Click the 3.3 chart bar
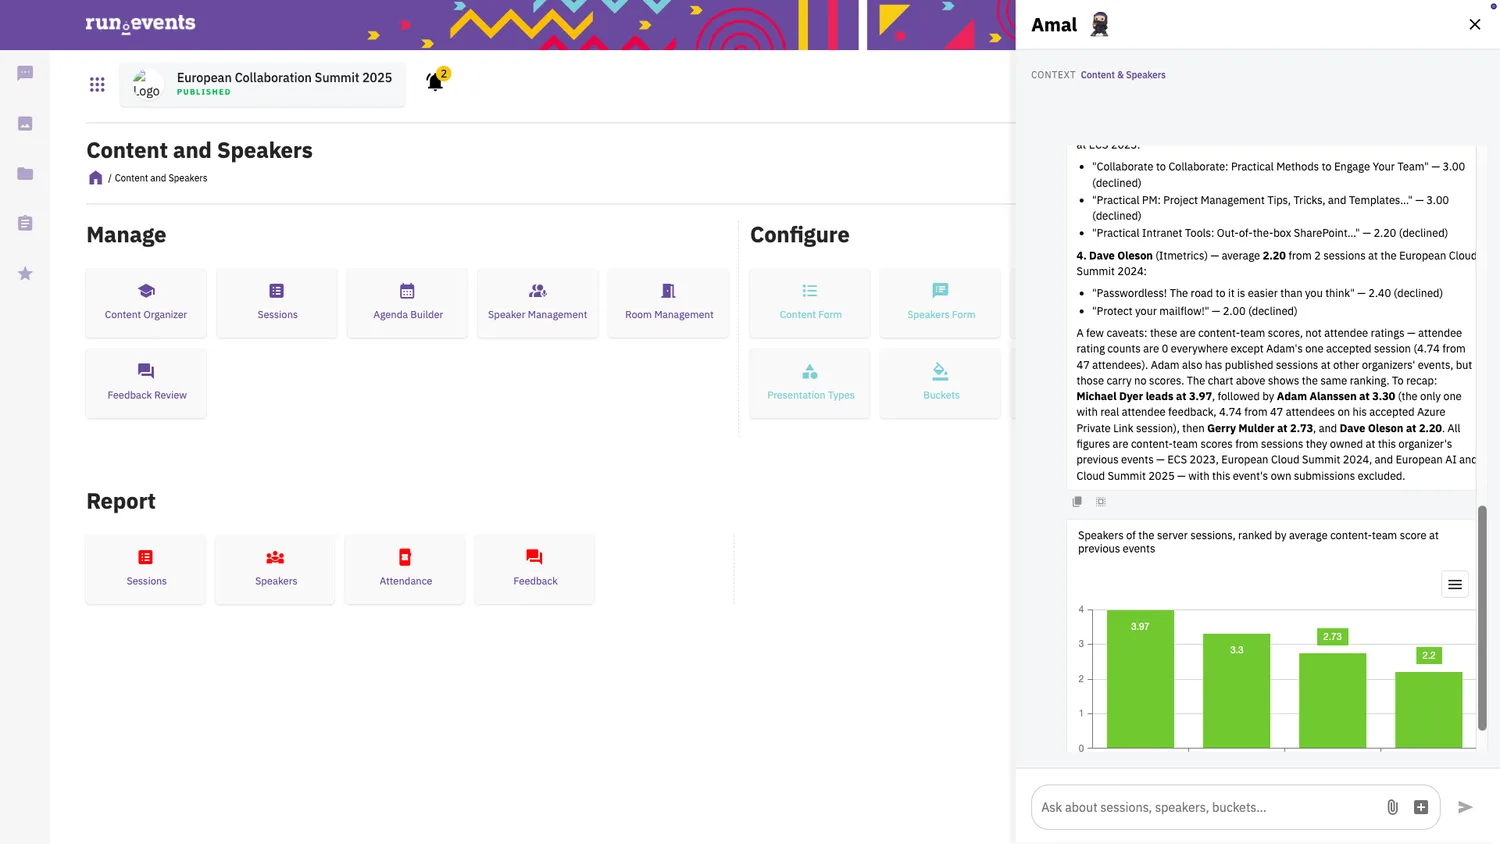The height and width of the screenshot is (844, 1500). pos(1236,691)
